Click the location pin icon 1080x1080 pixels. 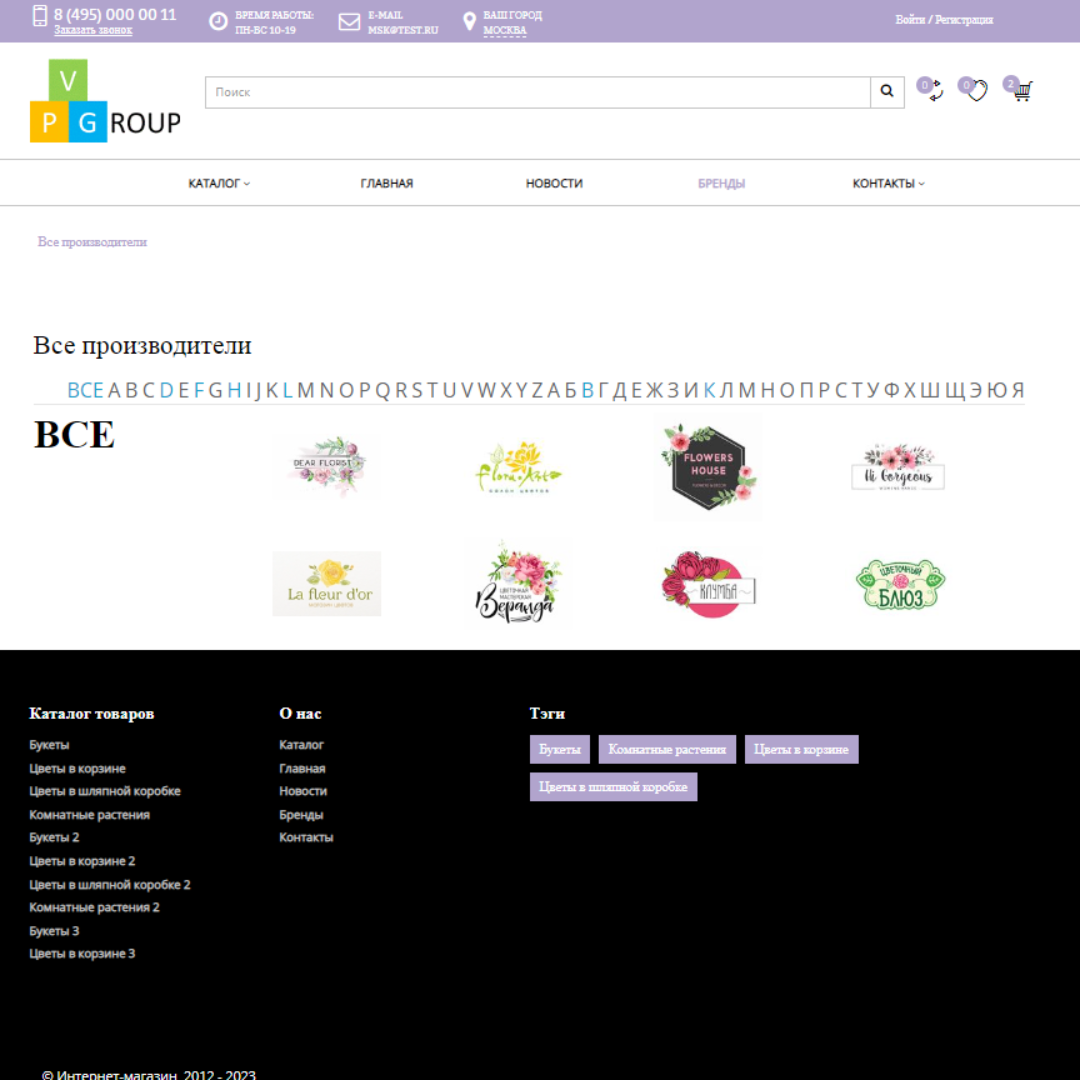coord(469,22)
